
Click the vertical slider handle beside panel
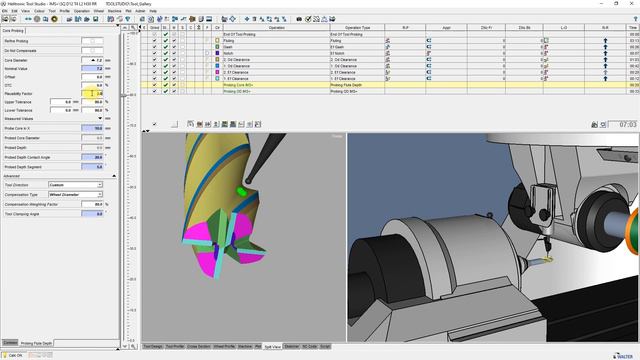click(x=124, y=96)
